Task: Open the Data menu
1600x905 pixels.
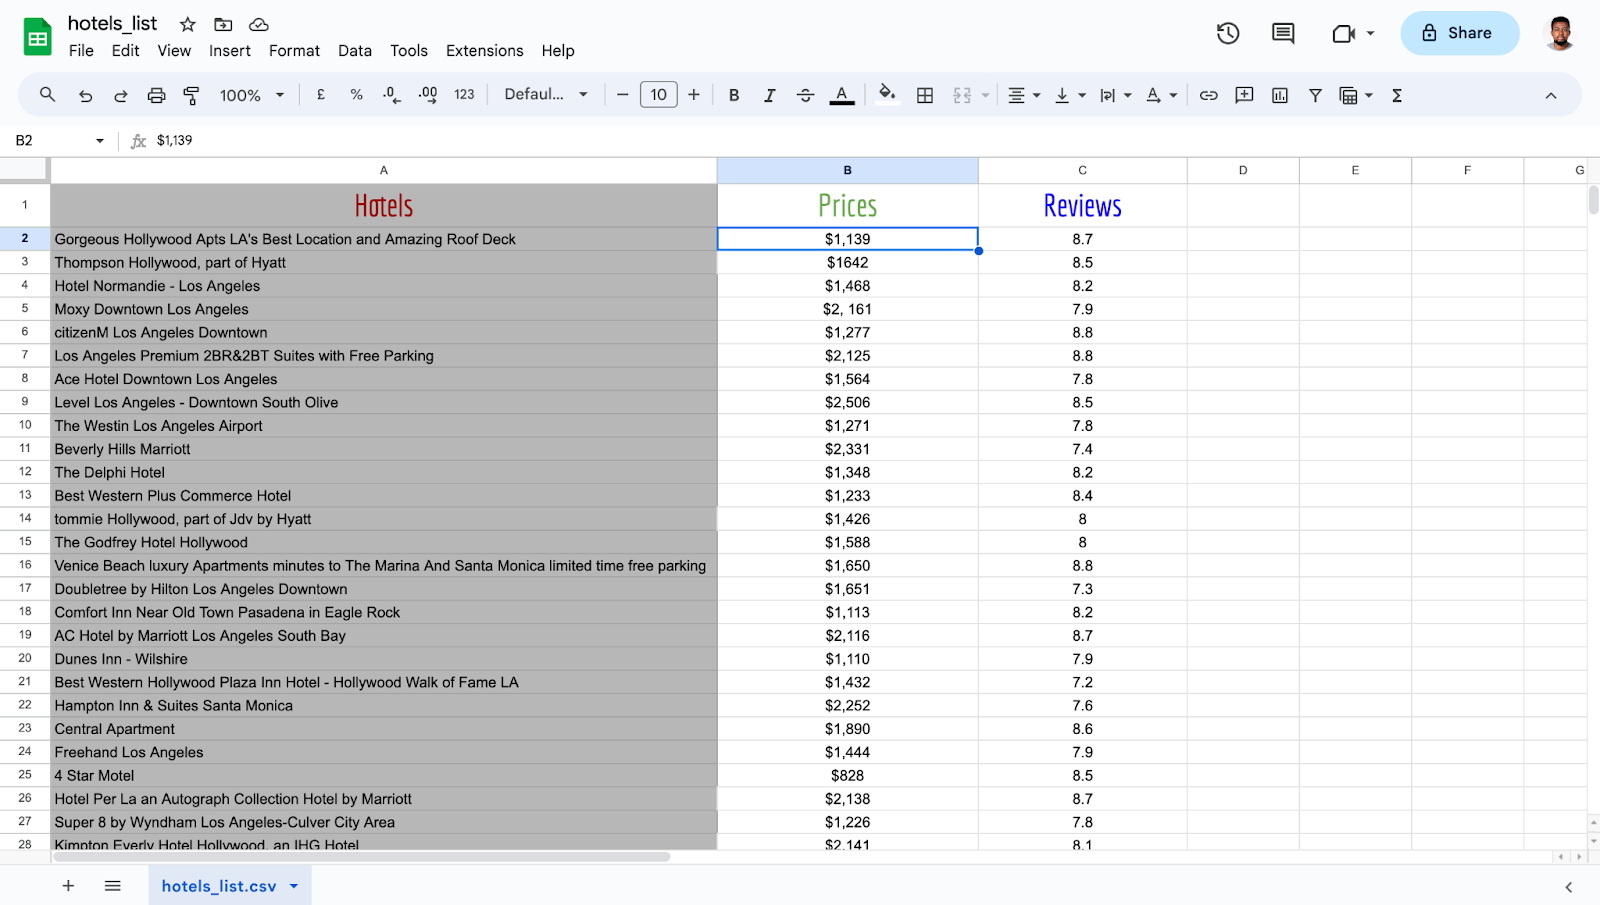Action: click(355, 50)
